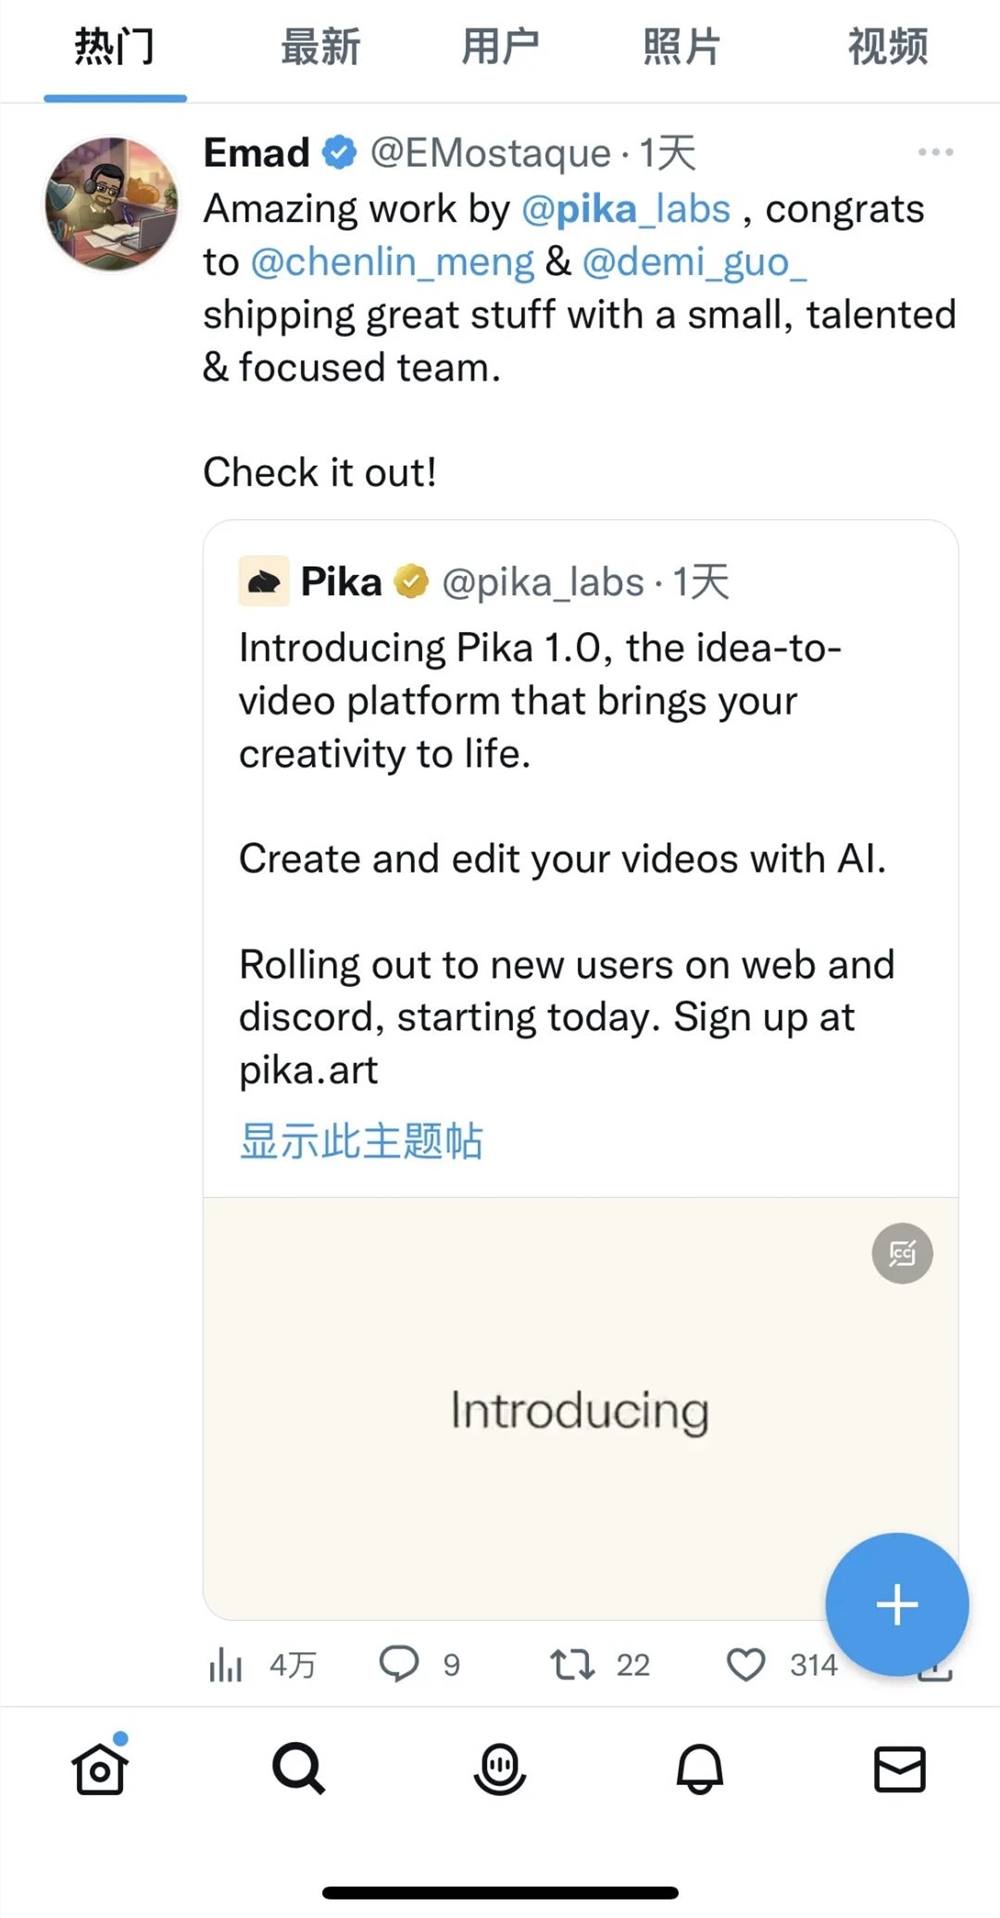Open Messages envelope icon
The height and width of the screenshot is (1918, 1000).
899,1768
